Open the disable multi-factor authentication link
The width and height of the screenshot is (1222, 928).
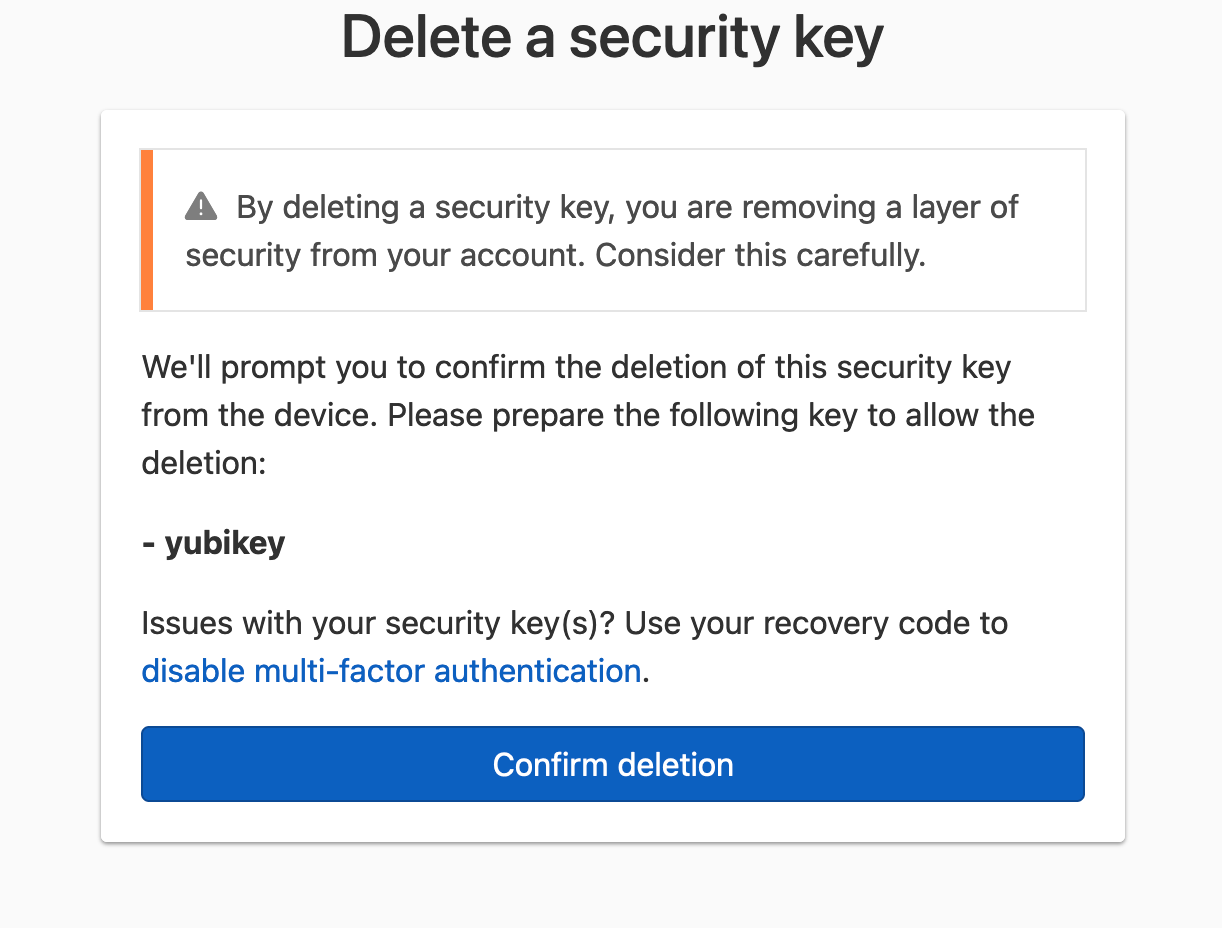point(392,670)
